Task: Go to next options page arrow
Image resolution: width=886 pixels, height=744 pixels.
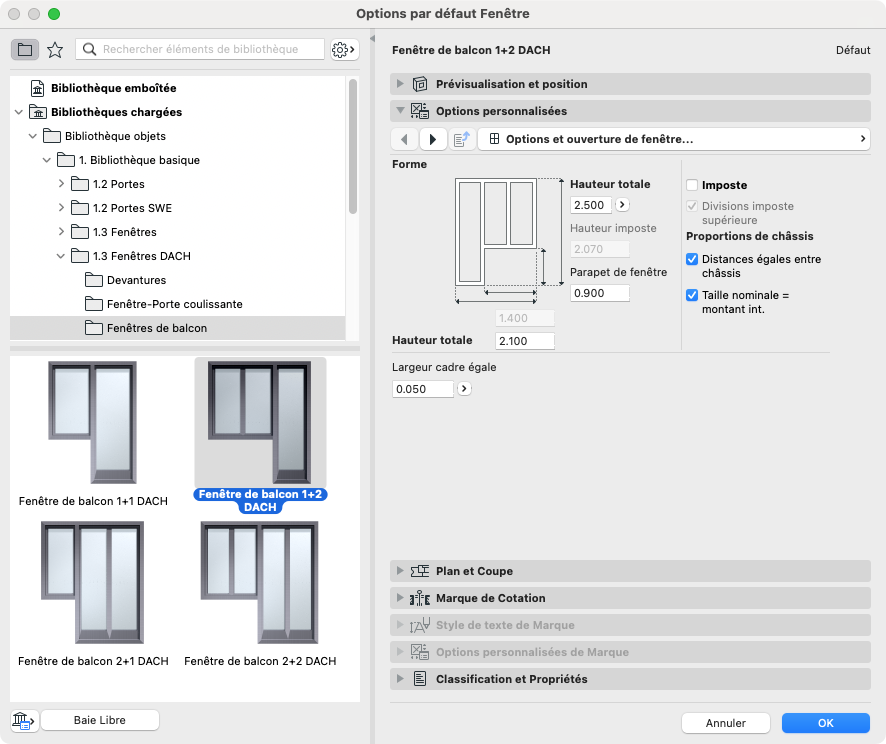Action: [x=433, y=139]
